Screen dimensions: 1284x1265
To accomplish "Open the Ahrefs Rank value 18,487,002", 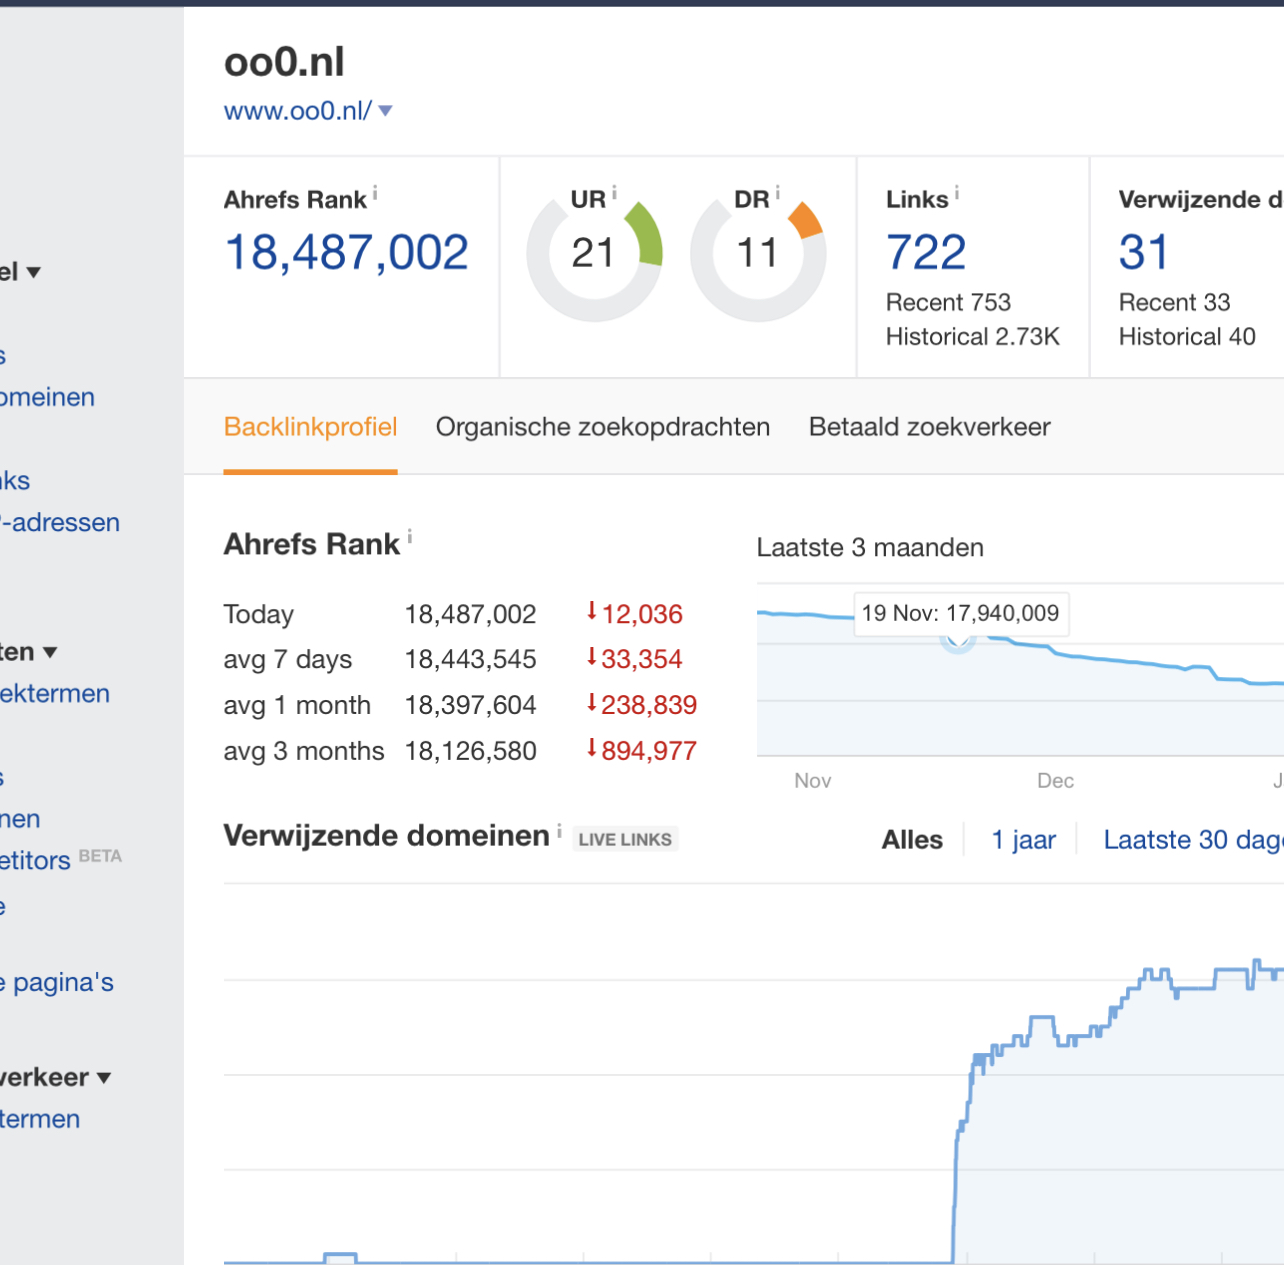I will pyautogui.click(x=347, y=252).
